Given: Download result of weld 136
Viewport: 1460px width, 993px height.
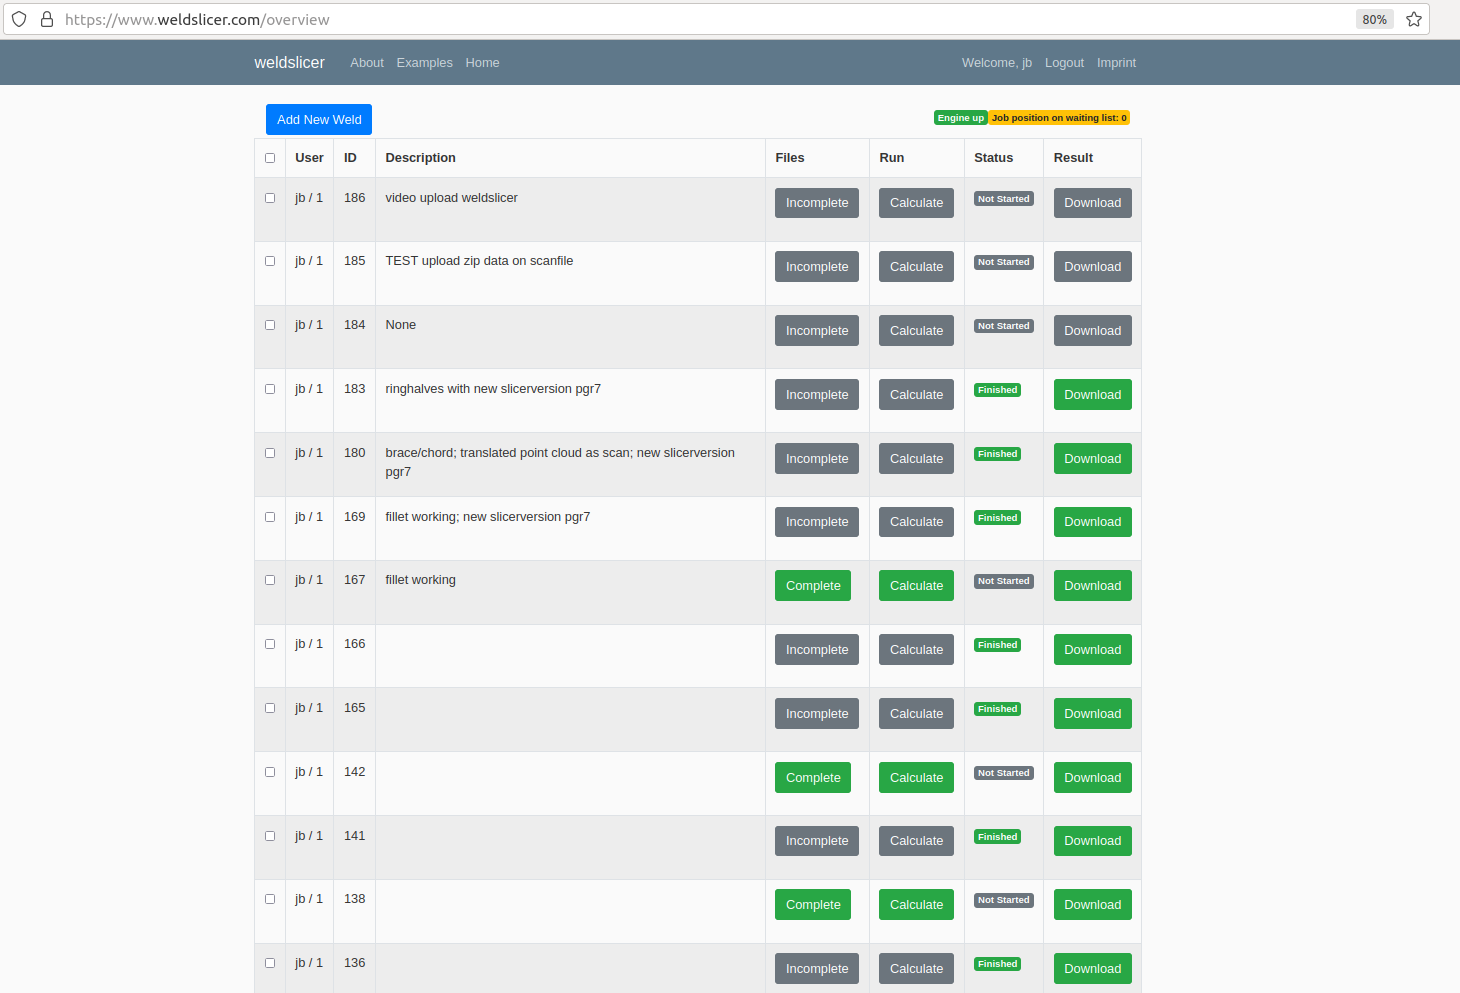Looking at the screenshot, I should pos(1092,969).
